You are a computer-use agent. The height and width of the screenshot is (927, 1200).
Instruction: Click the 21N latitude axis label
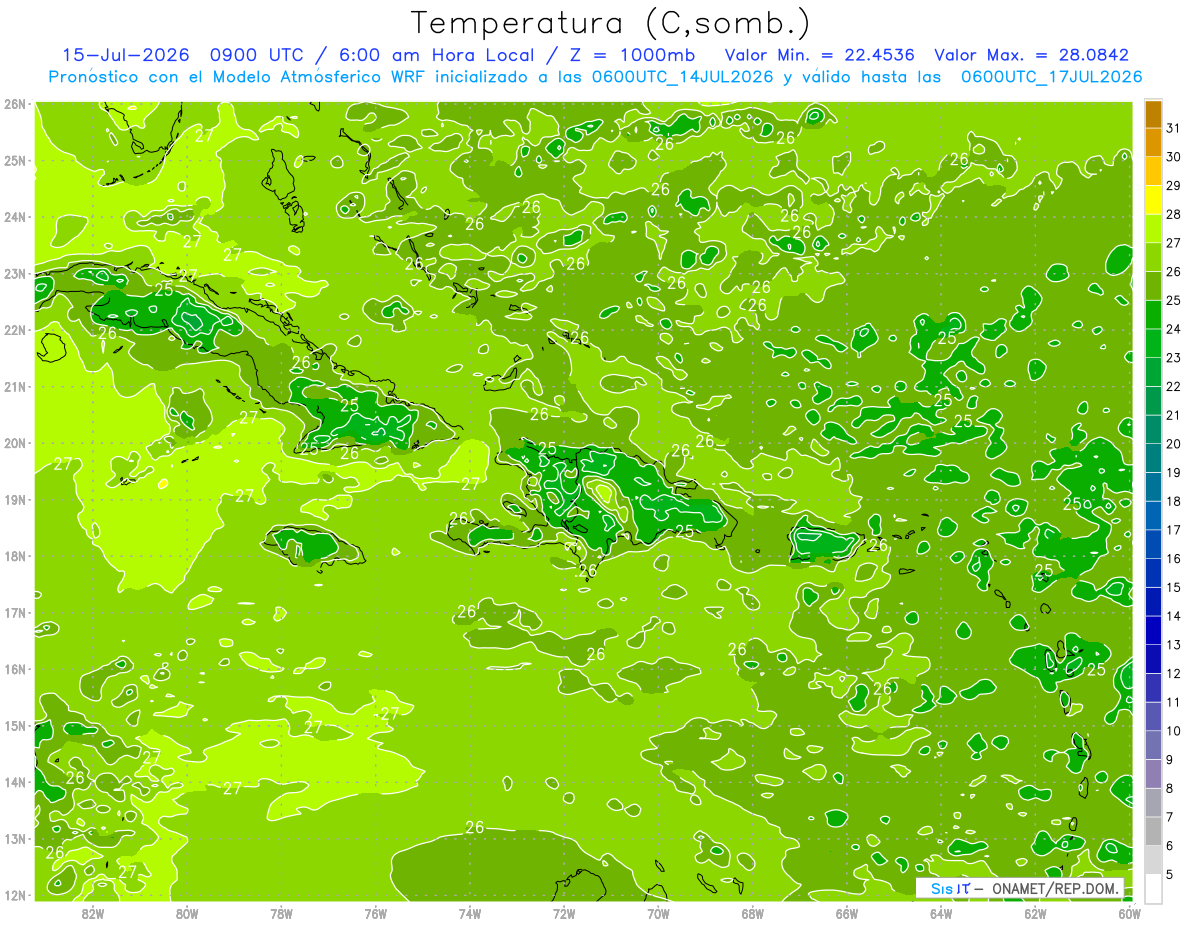click(x=14, y=386)
